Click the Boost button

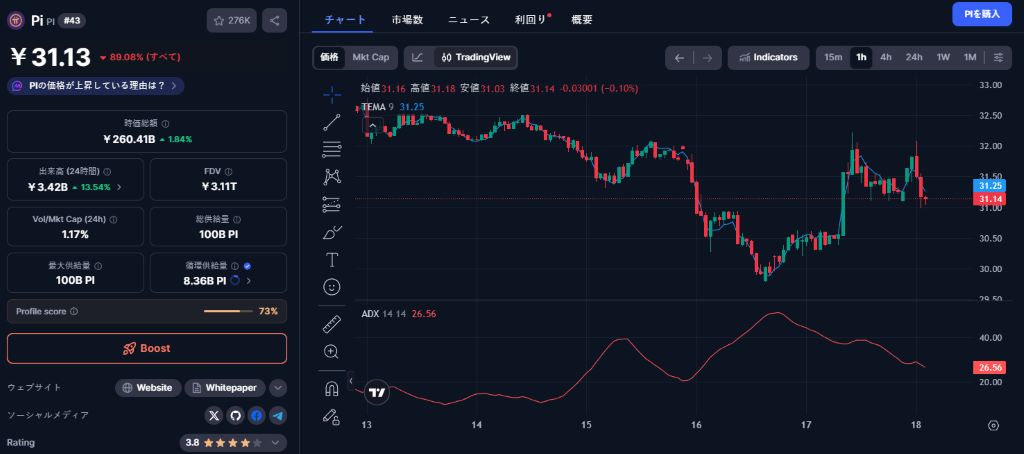147,348
